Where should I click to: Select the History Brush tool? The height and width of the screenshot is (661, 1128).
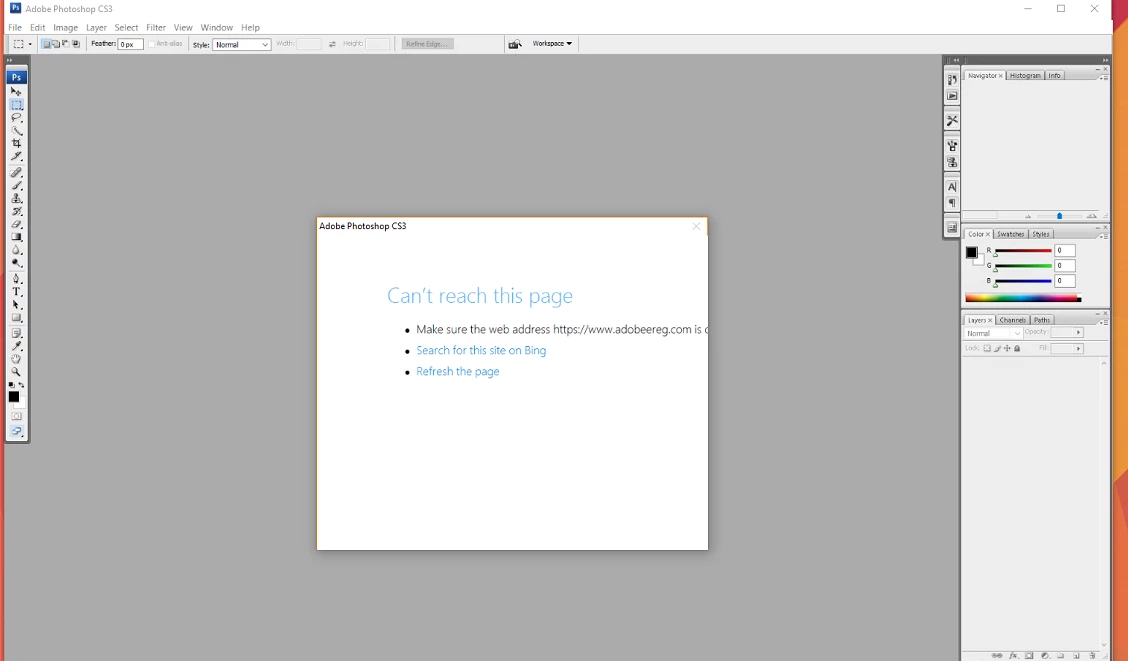tap(16, 211)
